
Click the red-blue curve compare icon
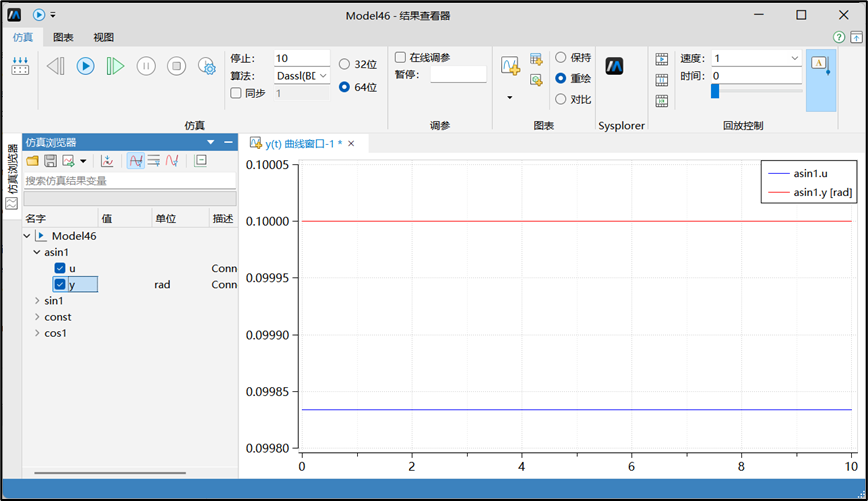coord(172,161)
